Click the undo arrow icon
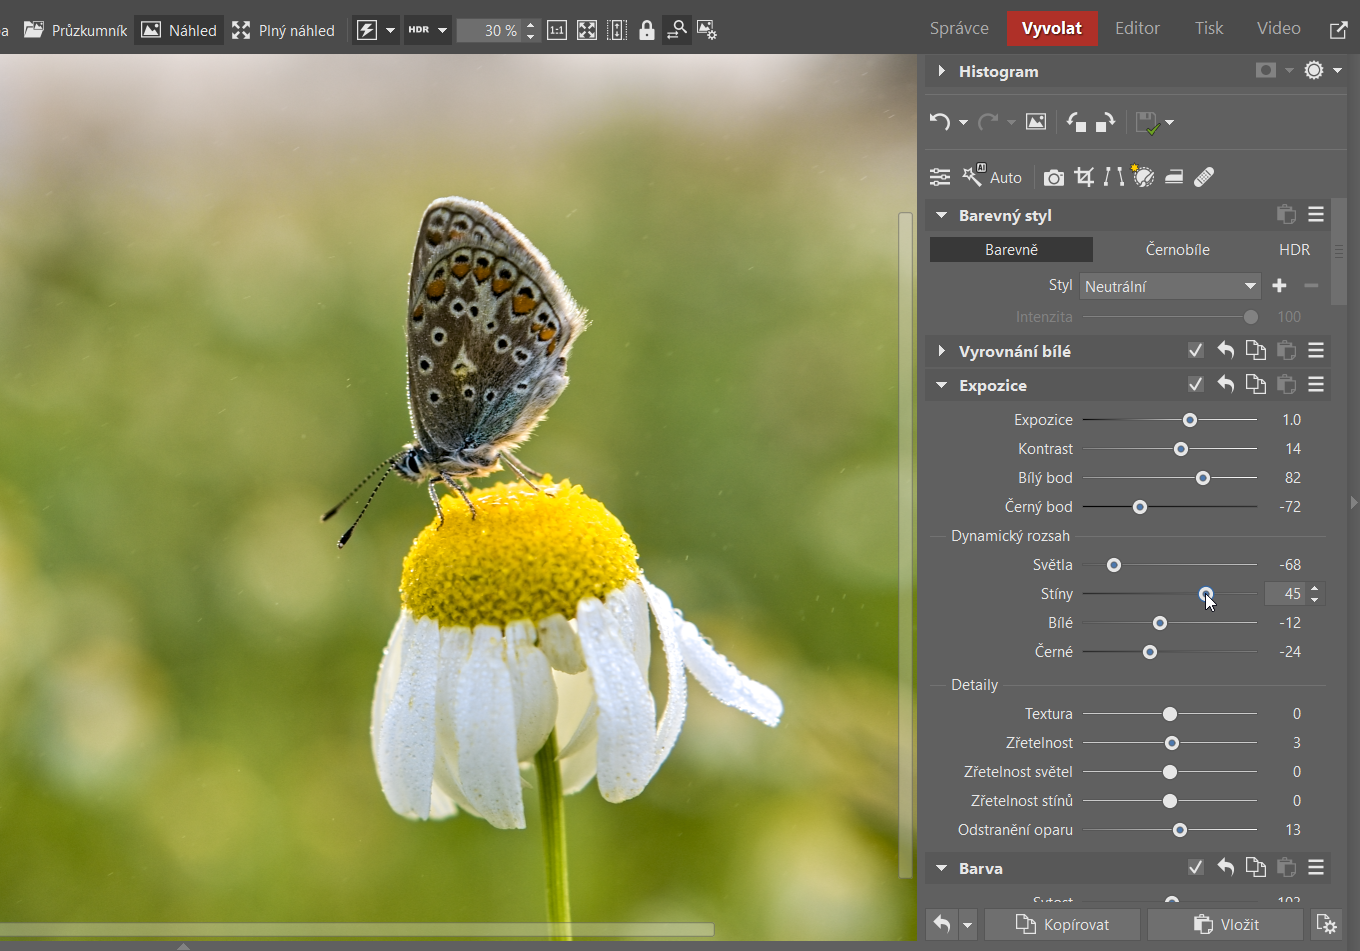 point(939,122)
